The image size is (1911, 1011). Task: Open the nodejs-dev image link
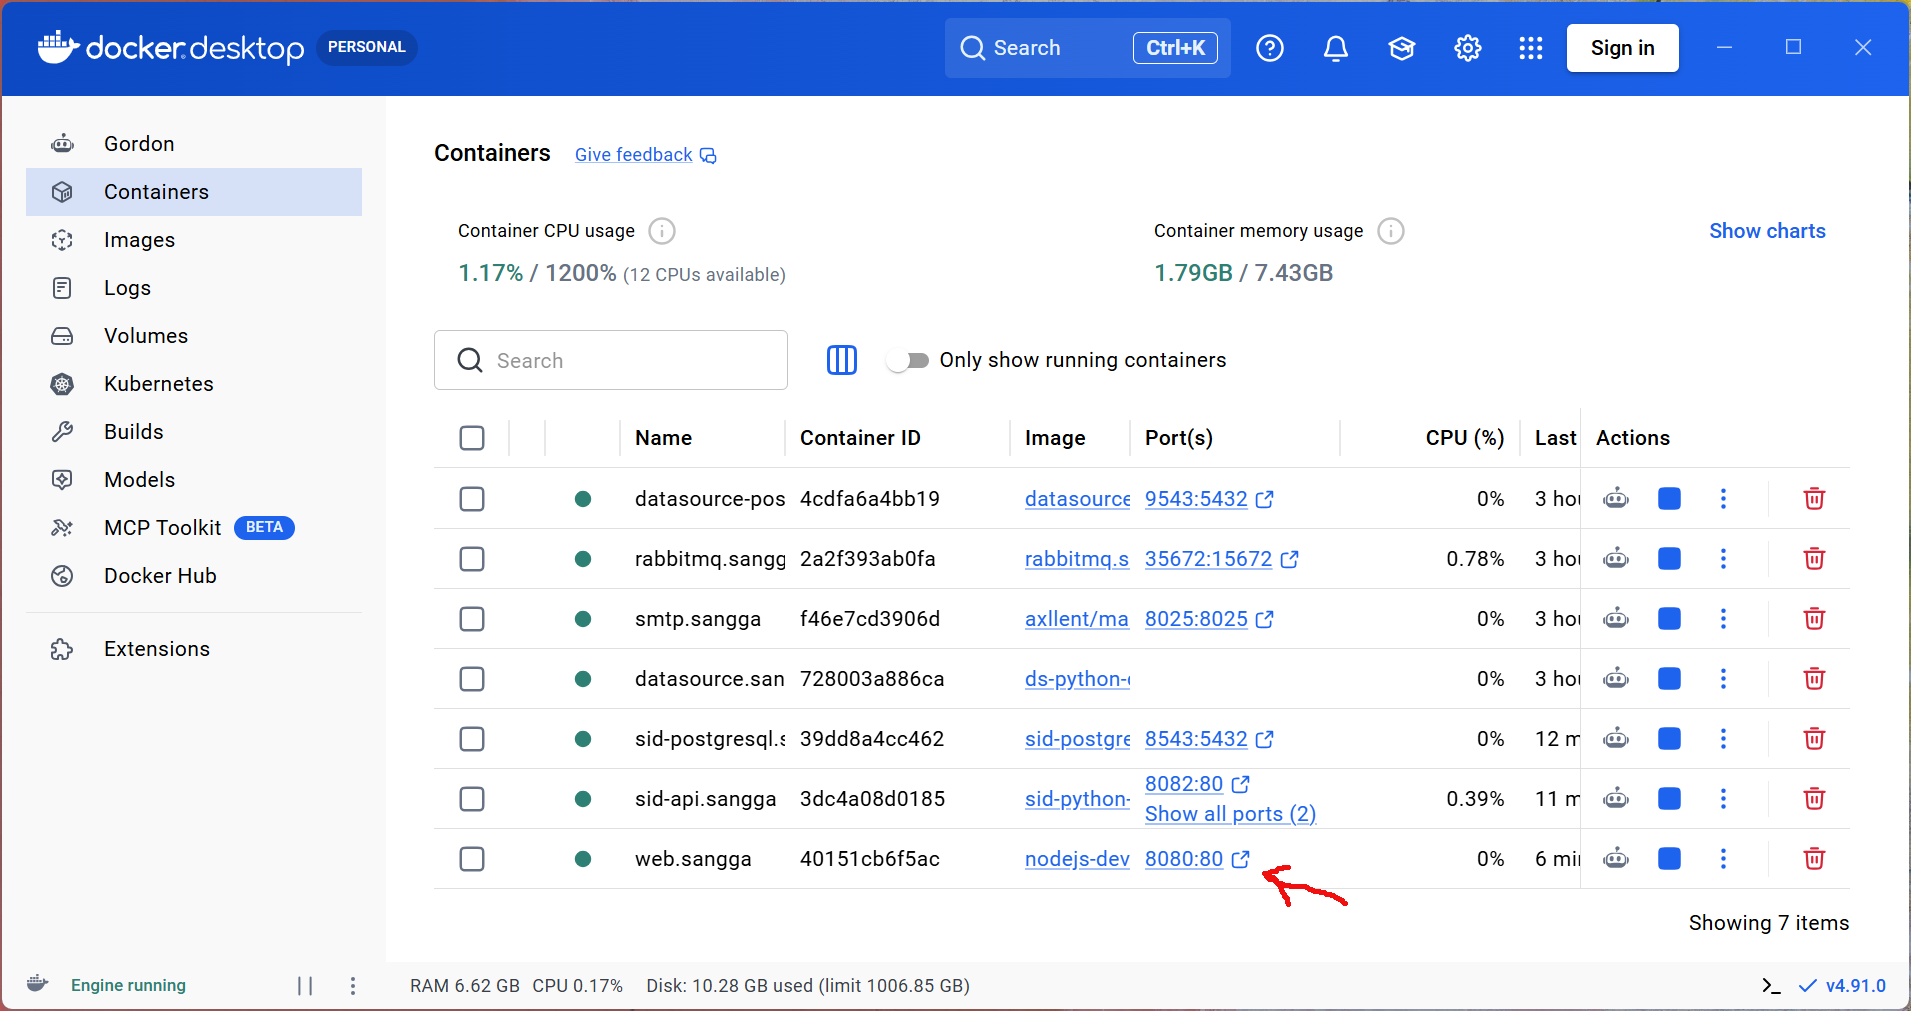pos(1077,859)
